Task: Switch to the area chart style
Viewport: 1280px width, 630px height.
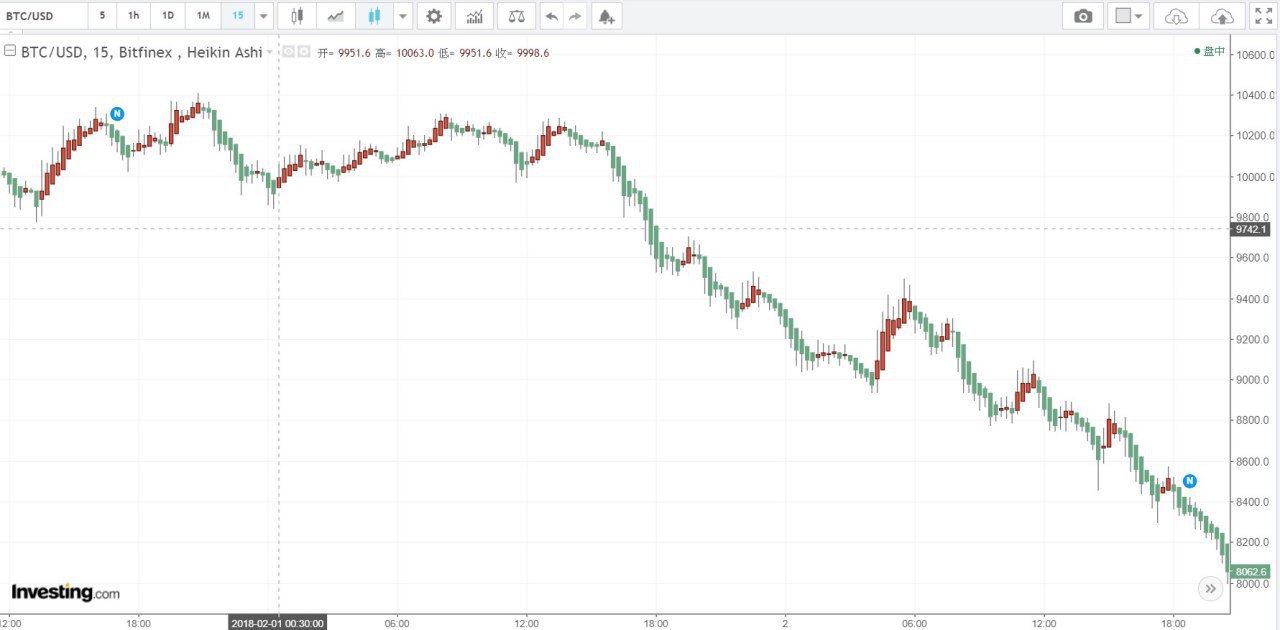Action: click(337, 16)
